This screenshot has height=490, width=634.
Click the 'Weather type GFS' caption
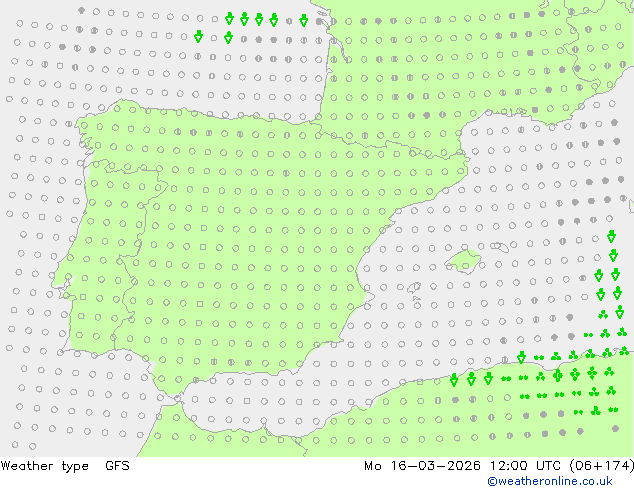point(65,466)
